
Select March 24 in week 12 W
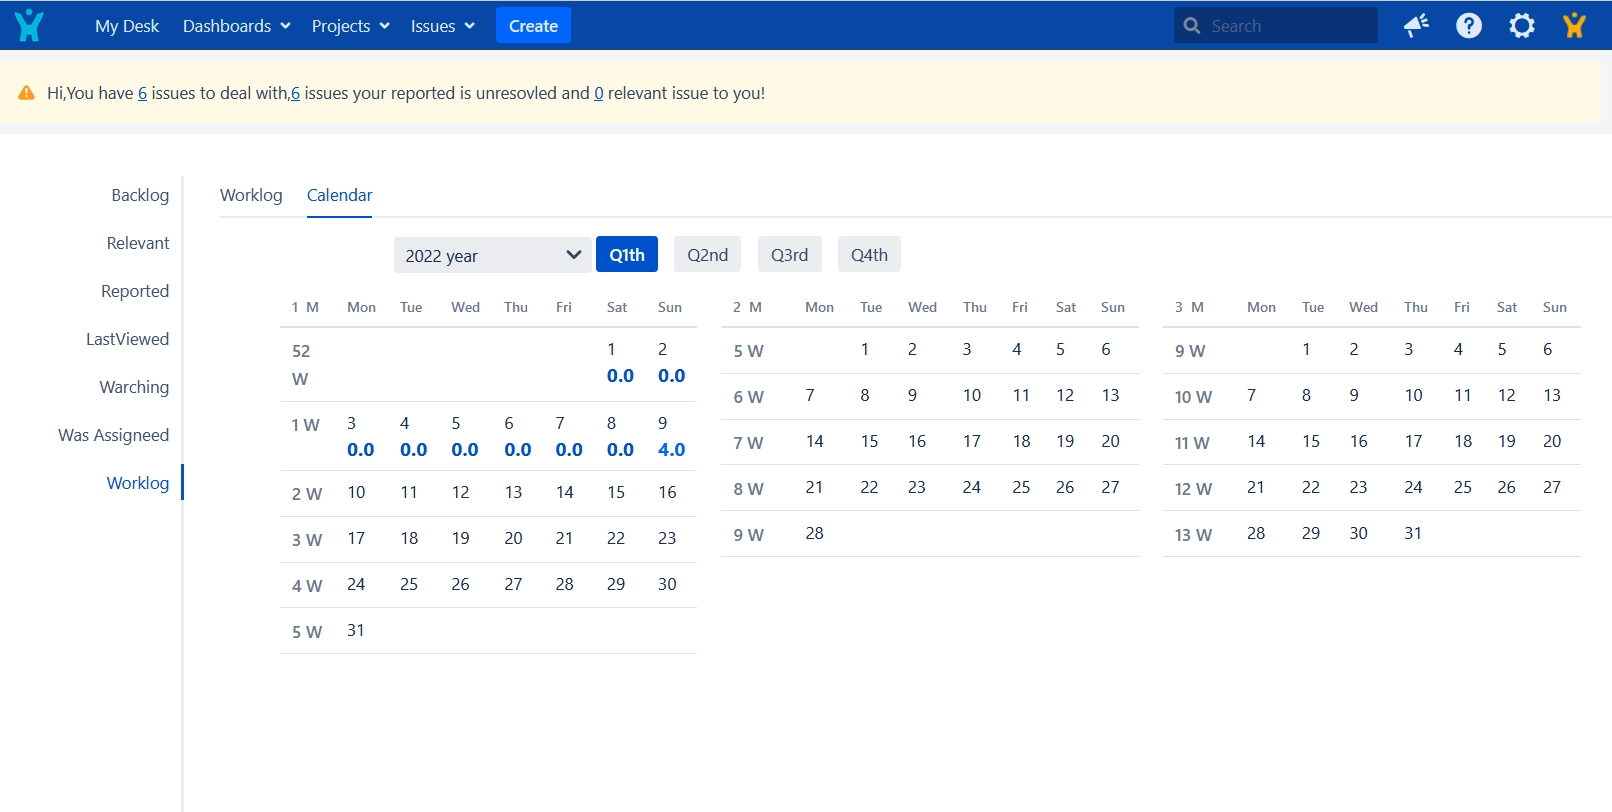(x=1413, y=487)
